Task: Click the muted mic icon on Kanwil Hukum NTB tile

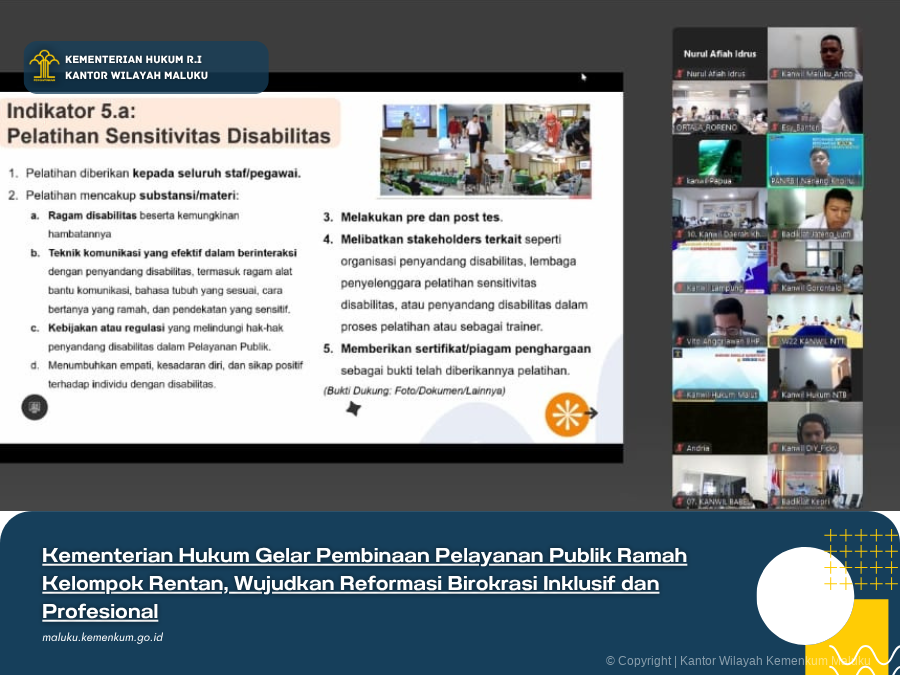Action: click(774, 394)
